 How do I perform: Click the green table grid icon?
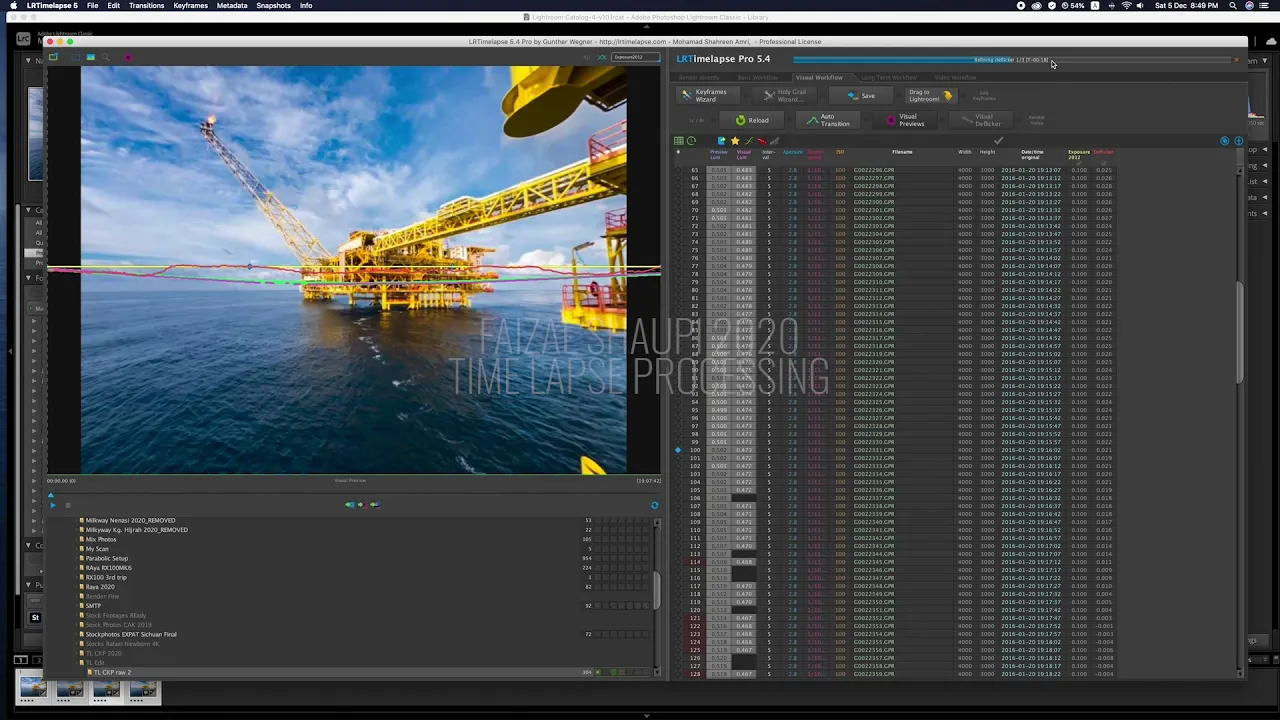679,141
